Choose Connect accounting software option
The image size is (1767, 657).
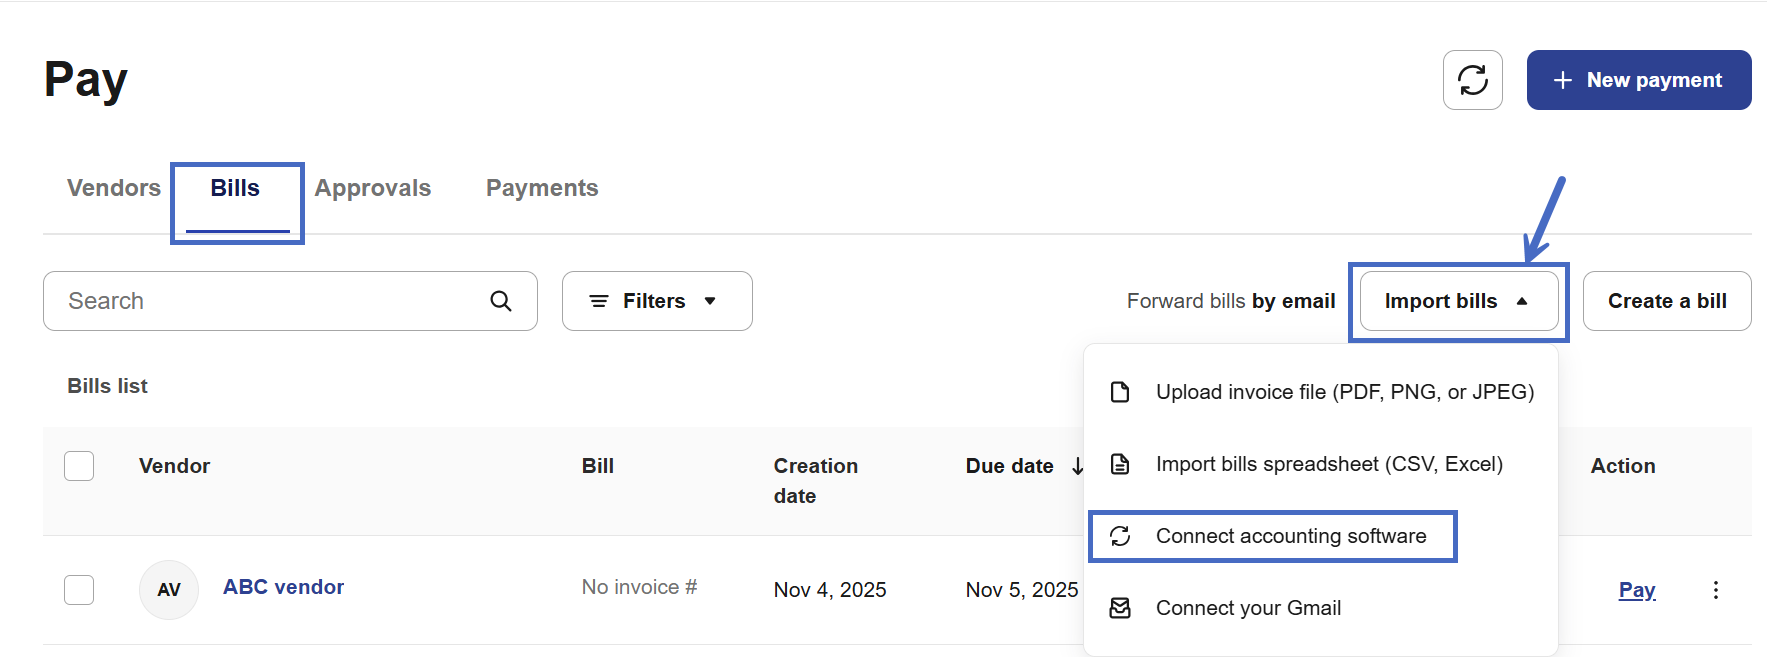[x=1290, y=536]
